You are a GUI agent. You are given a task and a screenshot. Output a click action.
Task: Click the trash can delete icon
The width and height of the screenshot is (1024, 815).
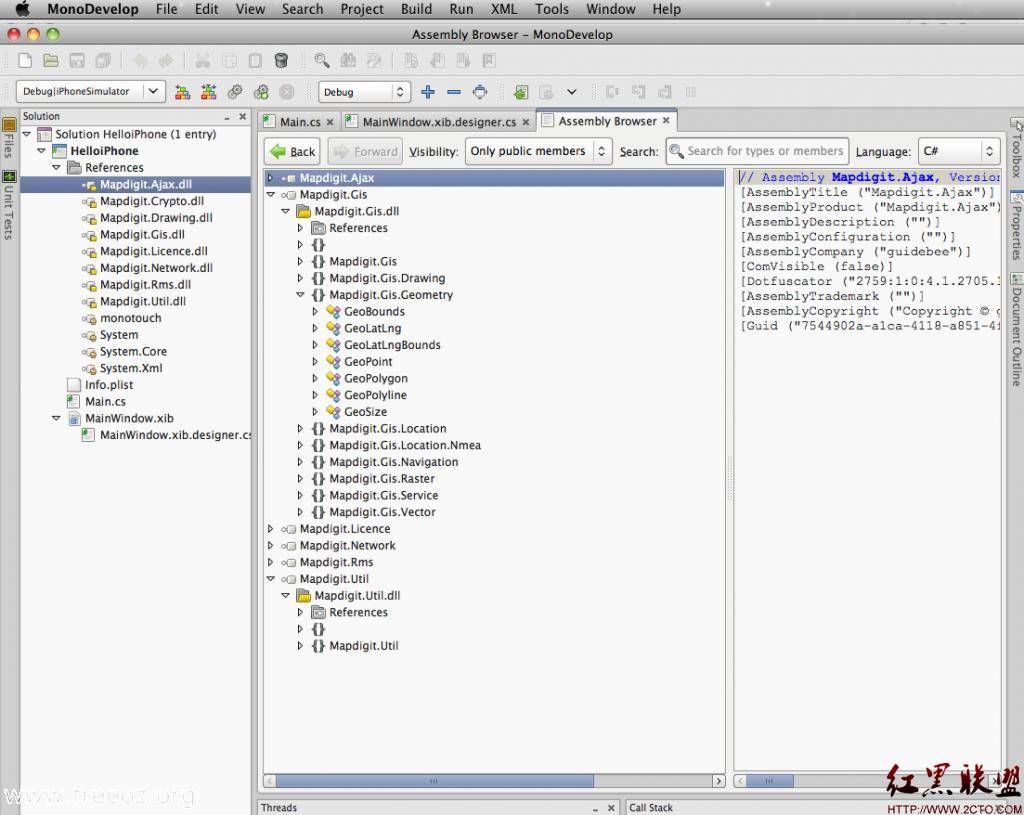coord(281,61)
